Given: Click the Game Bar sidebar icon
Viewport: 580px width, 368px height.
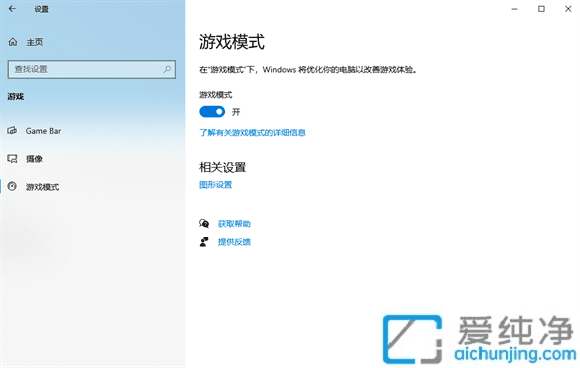Looking at the screenshot, I should (12, 131).
